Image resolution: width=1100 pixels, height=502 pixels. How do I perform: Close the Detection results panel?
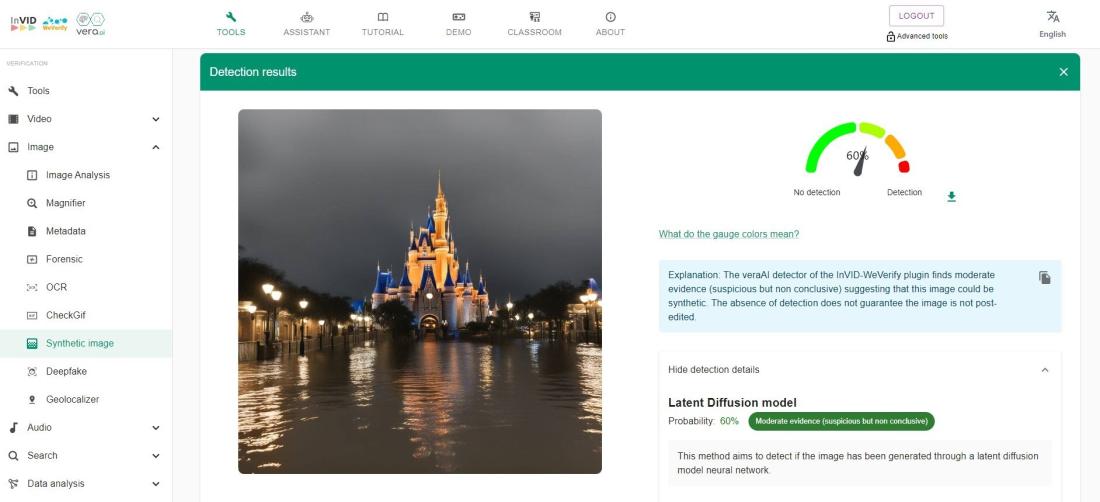coord(1064,72)
